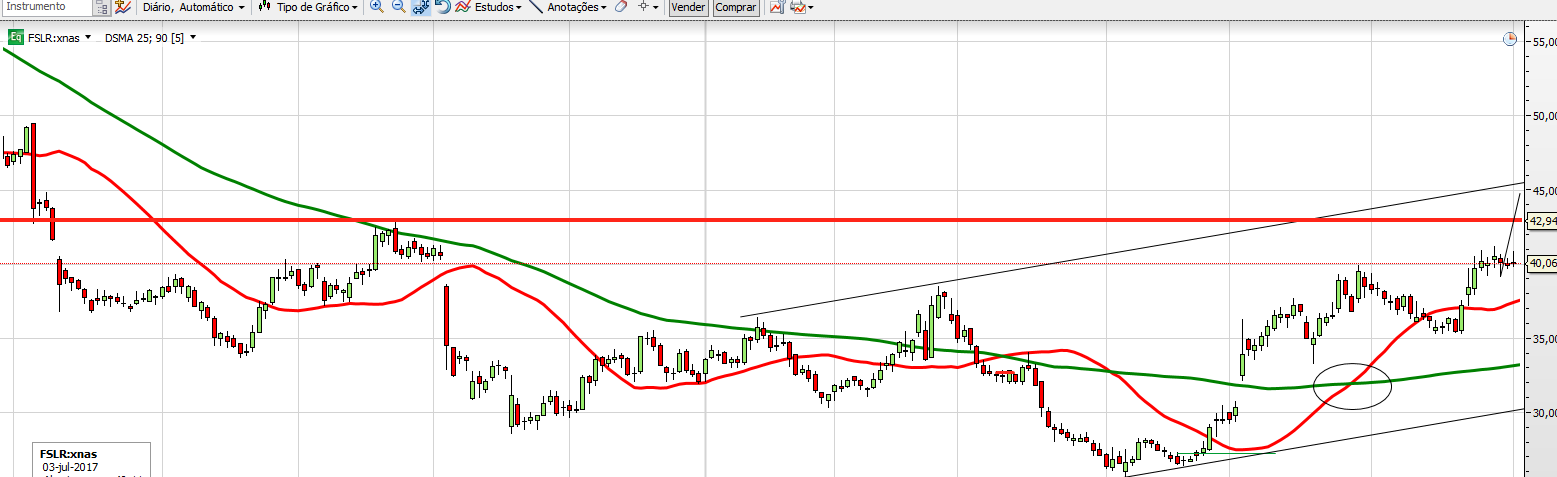Click the chart comparison icon beside Instrumento
Screen dimensions: 1557x477
coord(122,7)
